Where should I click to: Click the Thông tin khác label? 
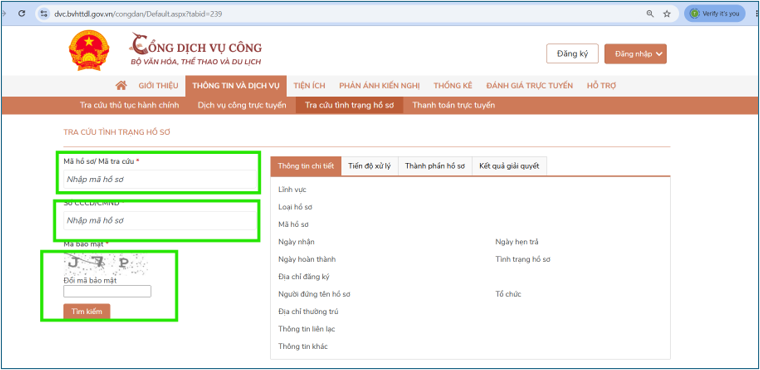tap(303, 347)
